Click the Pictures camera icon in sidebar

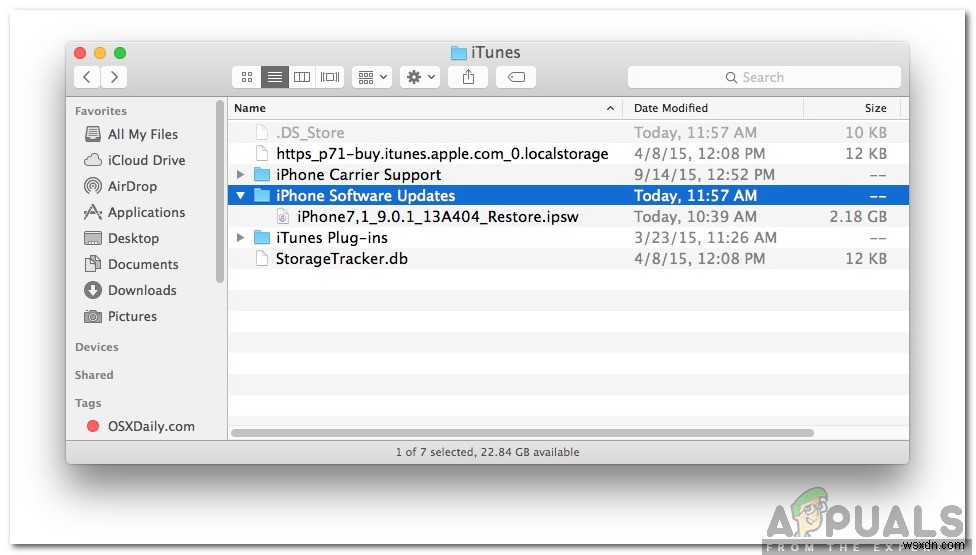tap(93, 316)
